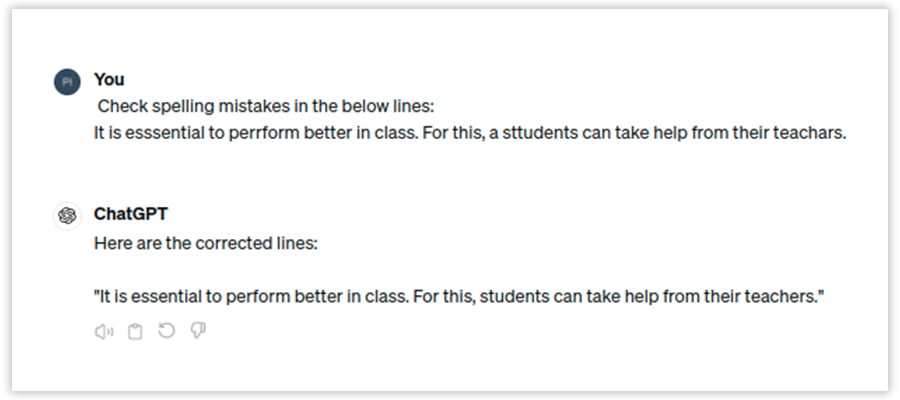Click the "Check spelling mistakes" prompt line

coord(266,106)
